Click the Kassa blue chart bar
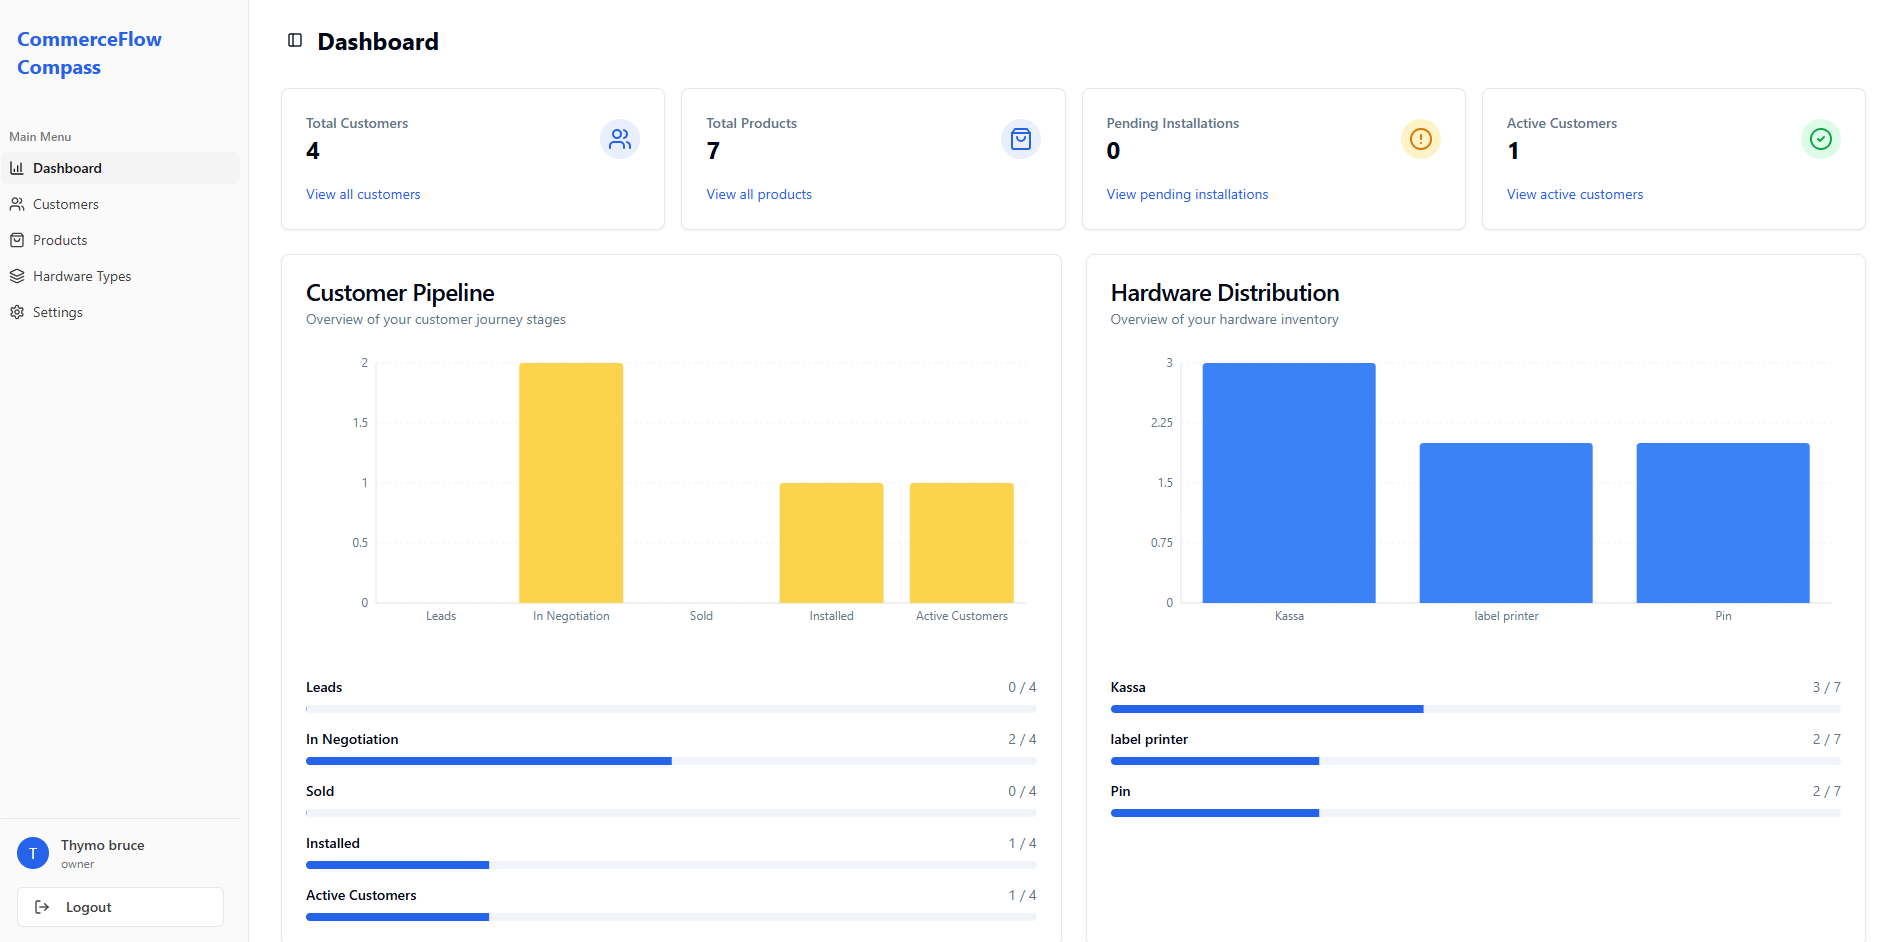The image size is (1895, 942). (x=1288, y=483)
